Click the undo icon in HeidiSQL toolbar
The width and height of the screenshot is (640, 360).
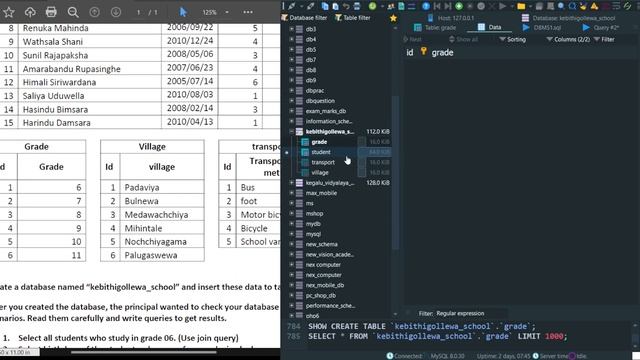[346, 6]
